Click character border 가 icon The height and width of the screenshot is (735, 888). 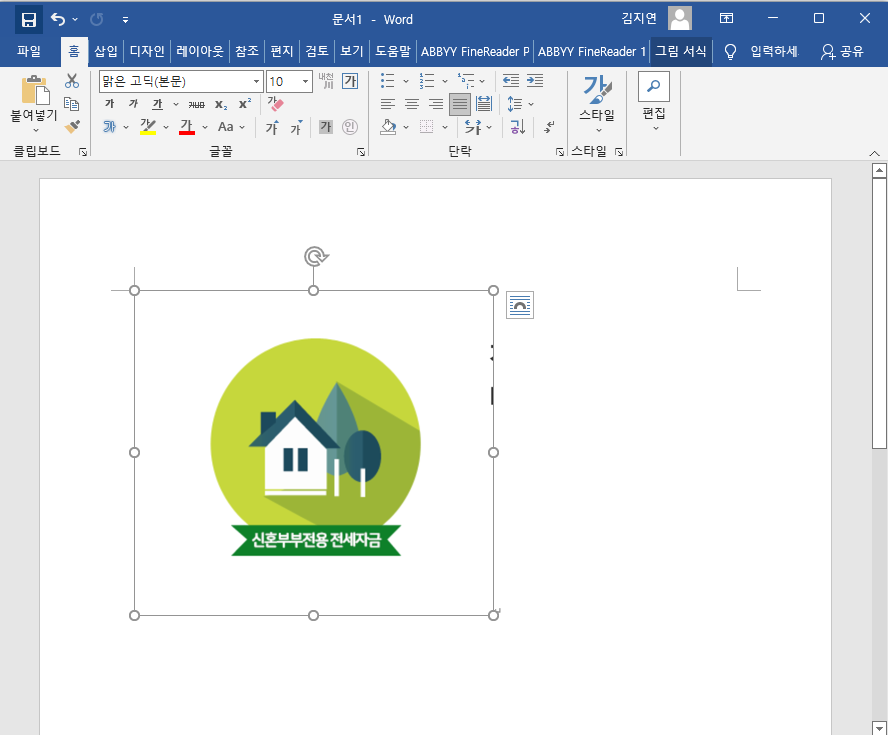(350, 81)
